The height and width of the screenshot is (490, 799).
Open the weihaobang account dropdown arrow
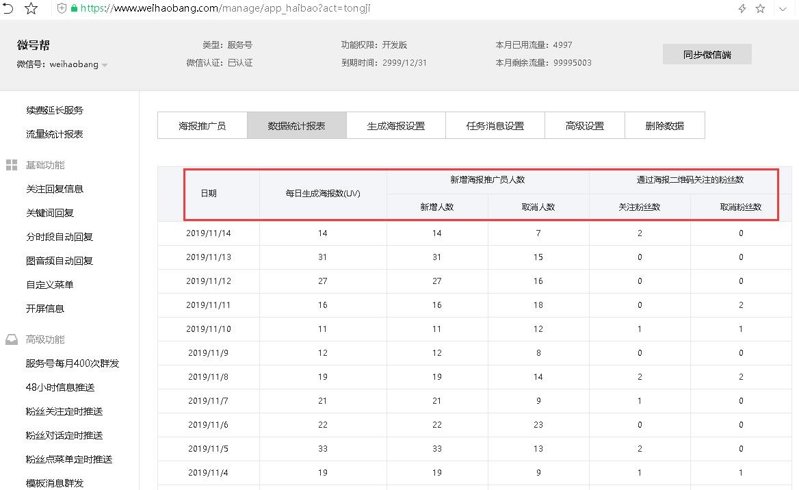(104, 65)
